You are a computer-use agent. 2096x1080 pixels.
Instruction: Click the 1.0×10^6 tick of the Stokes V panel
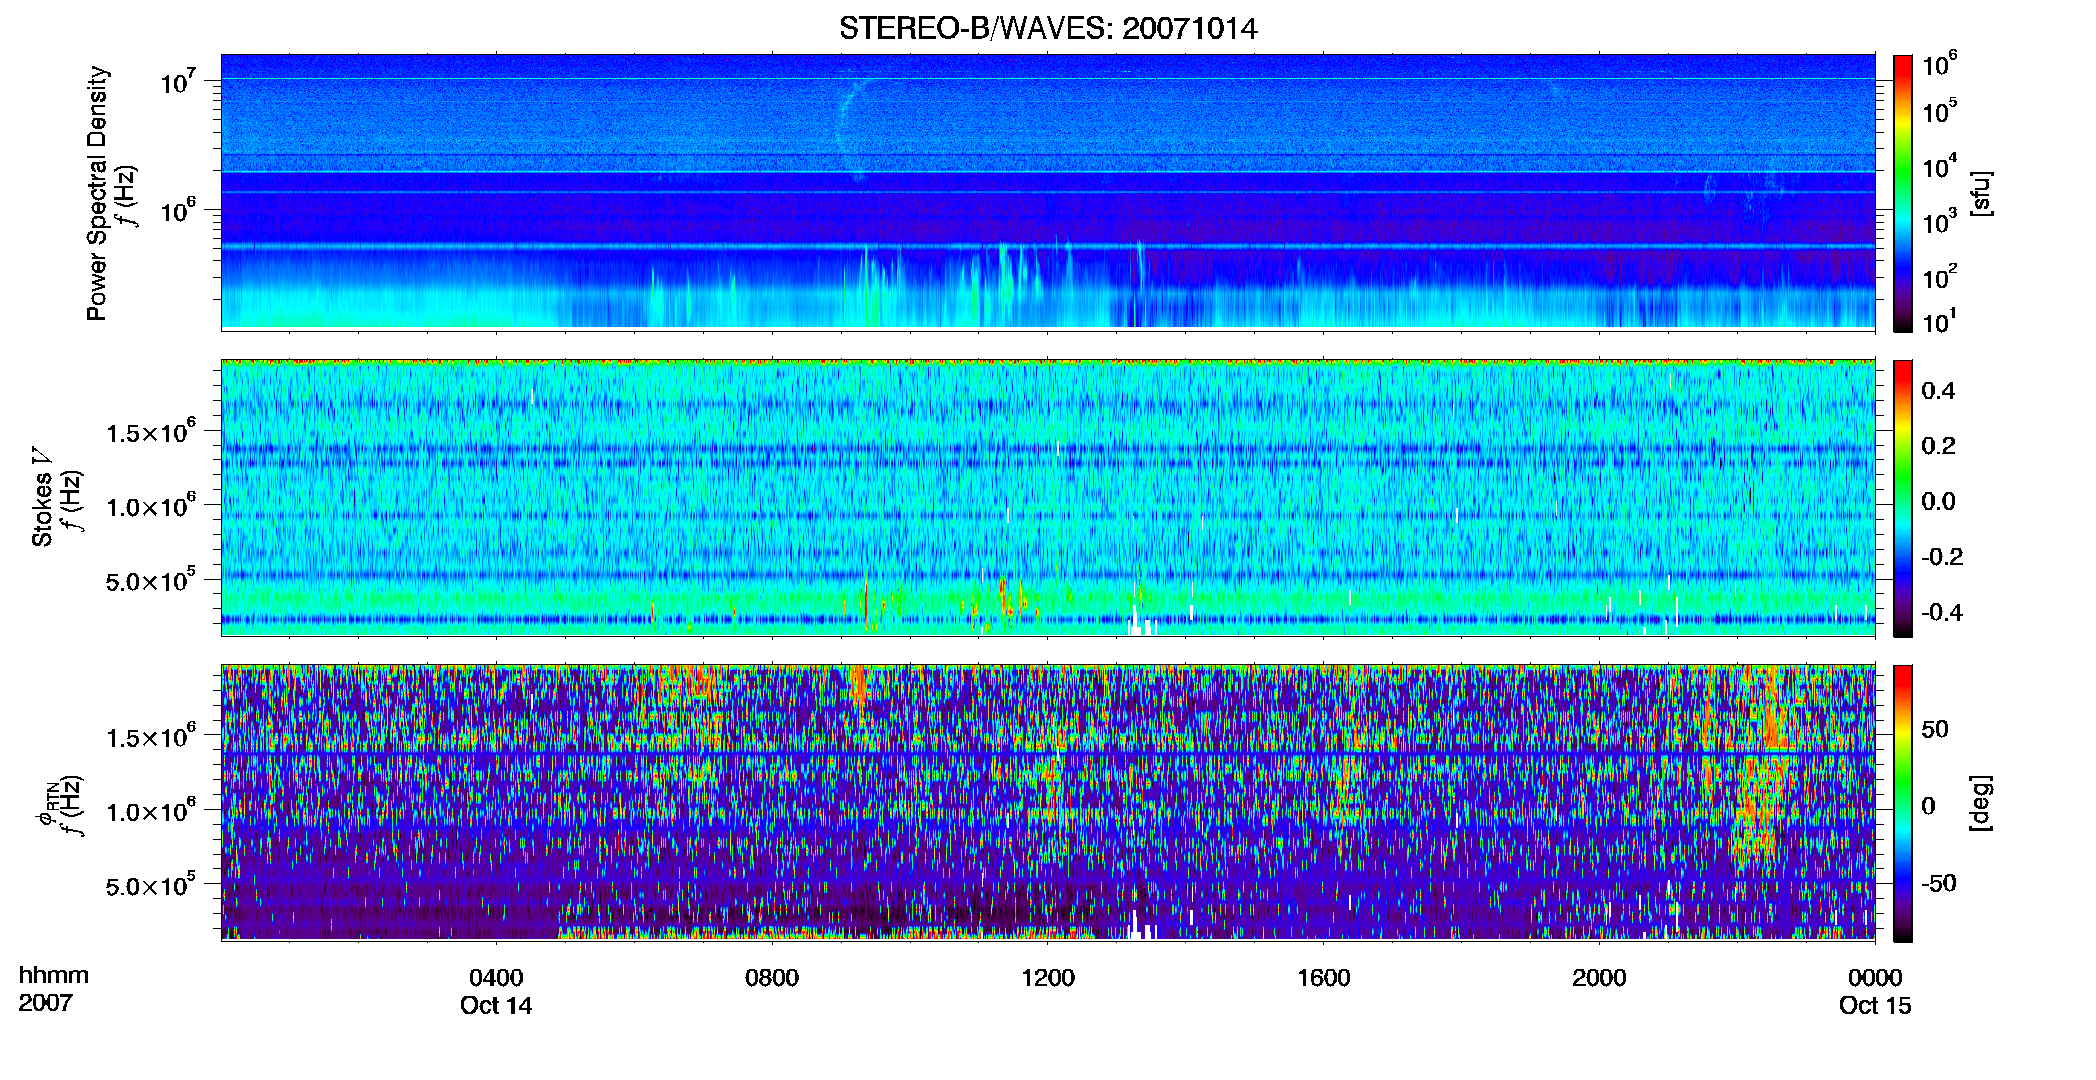point(151,506)
